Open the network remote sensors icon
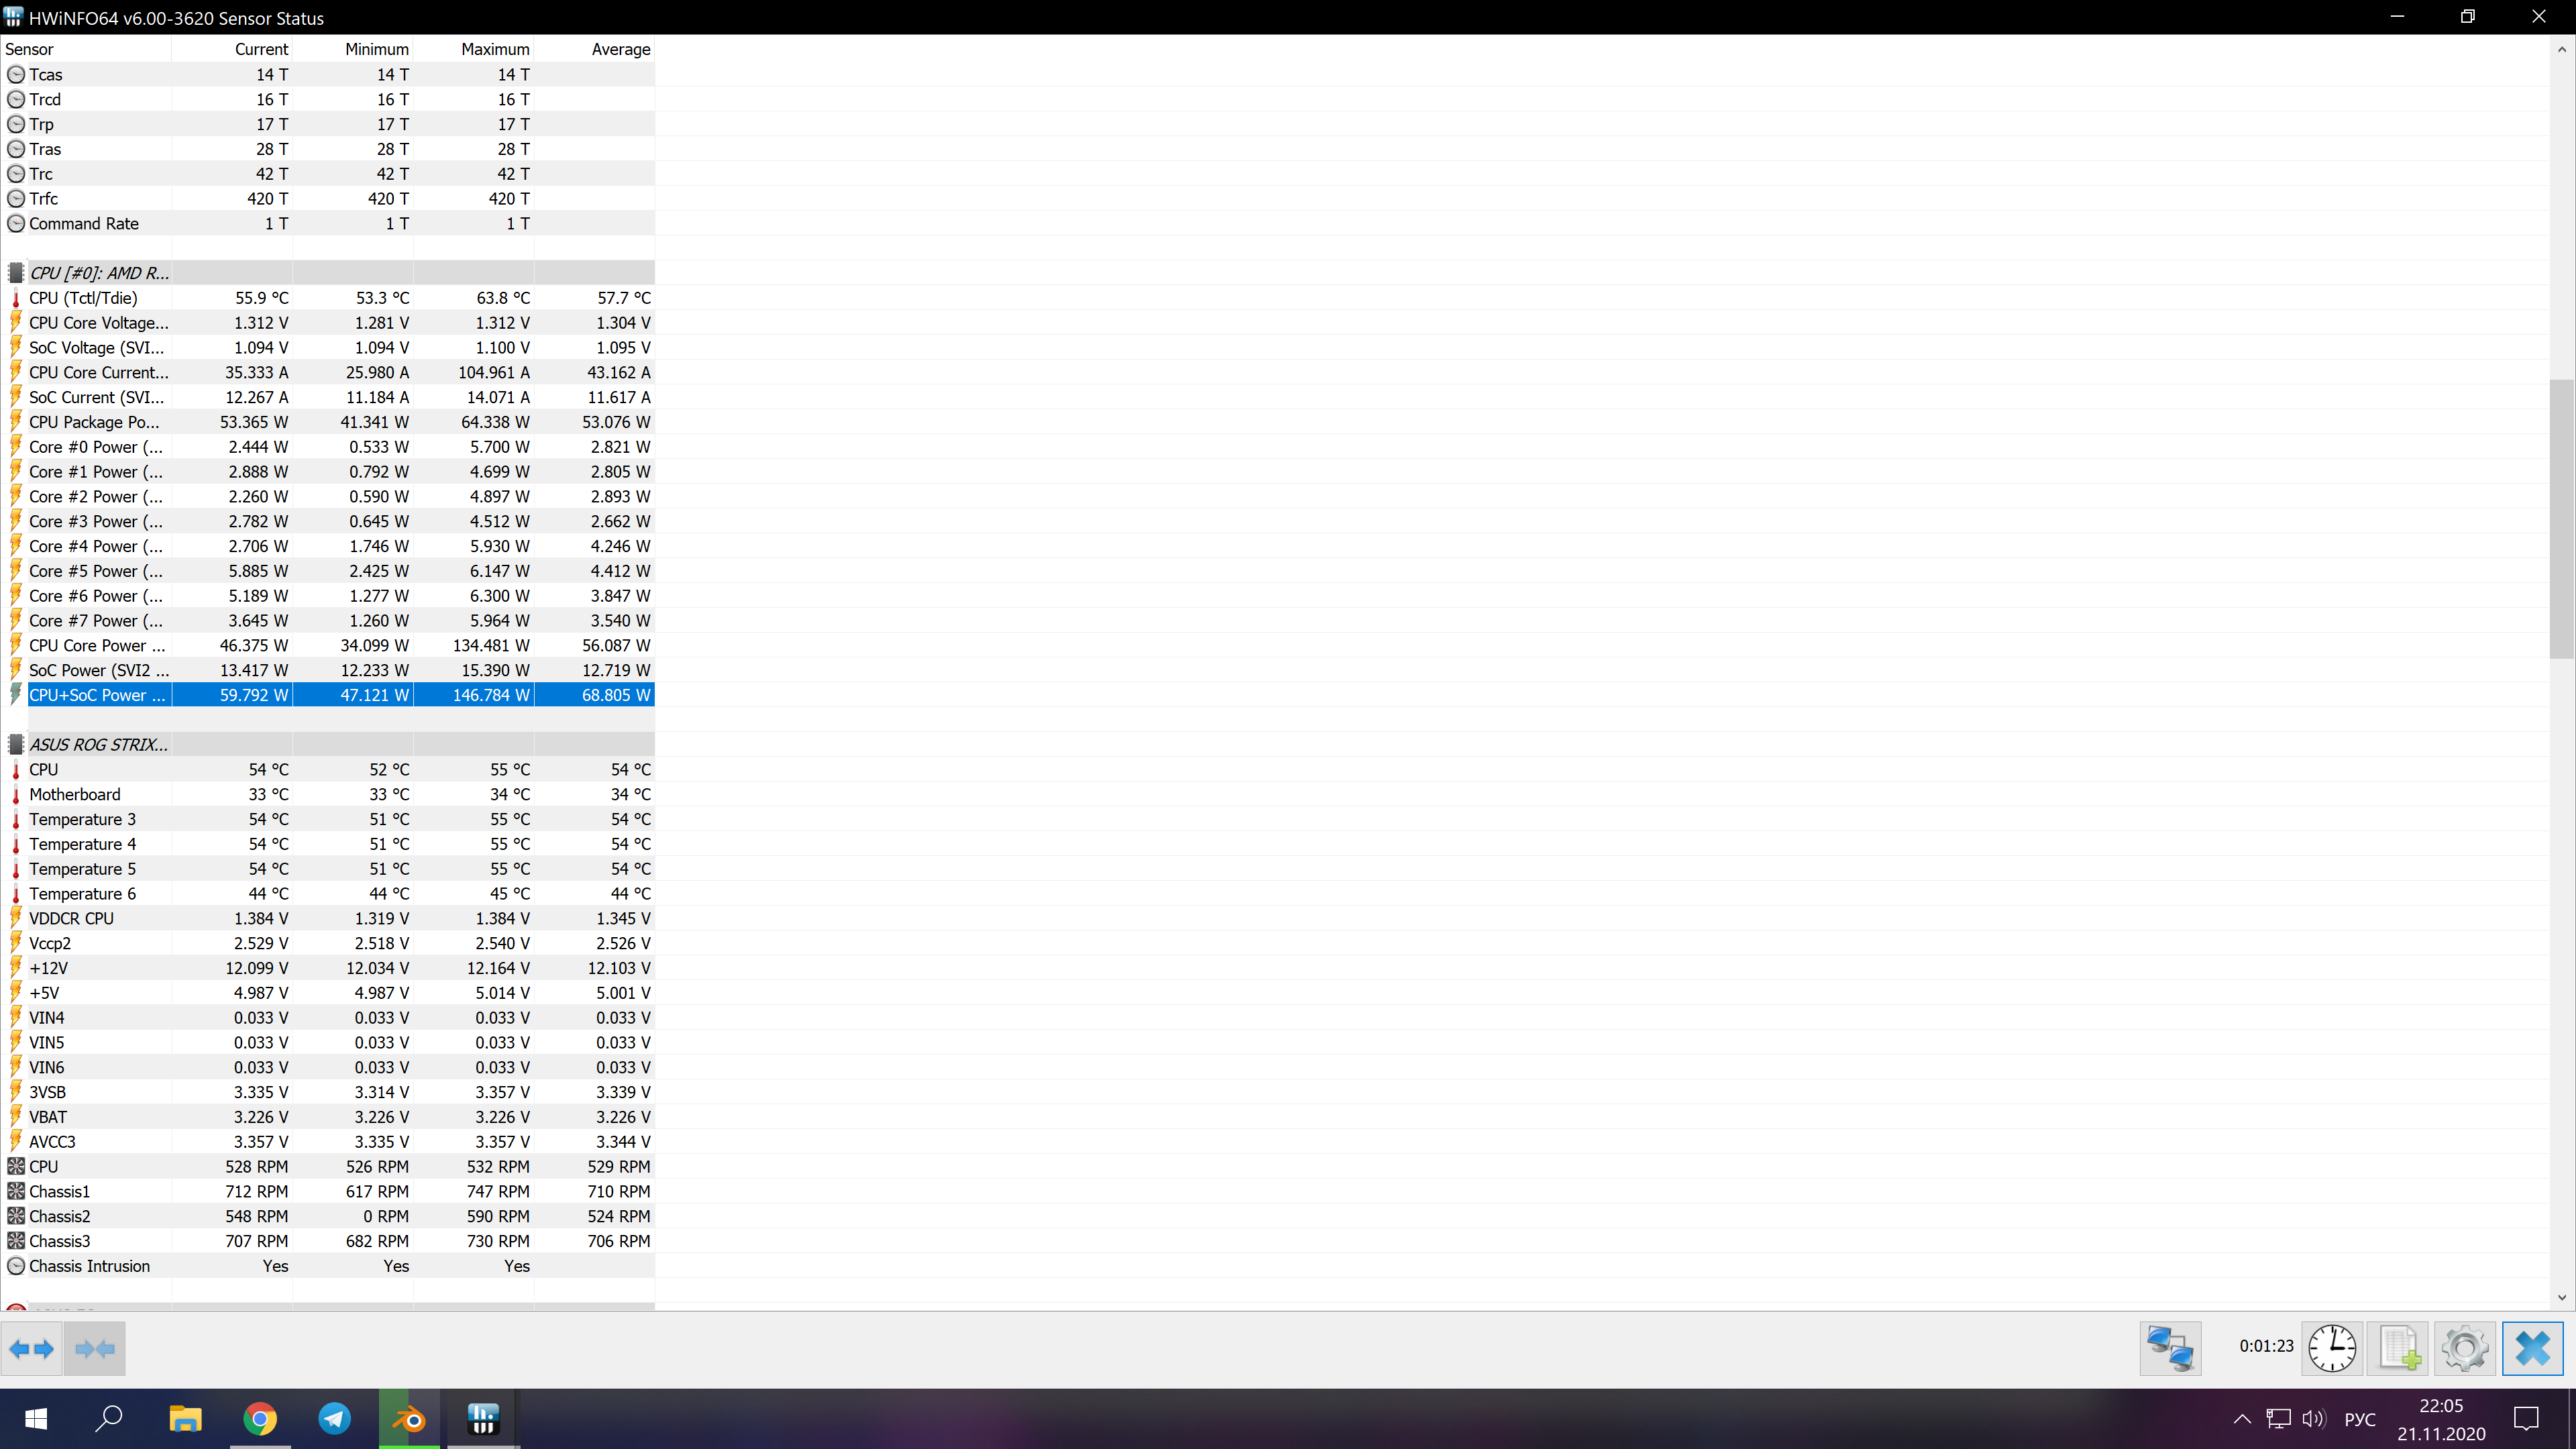The height and width of the screenshot is (1449, 2576). [x=2170, y=1348]
